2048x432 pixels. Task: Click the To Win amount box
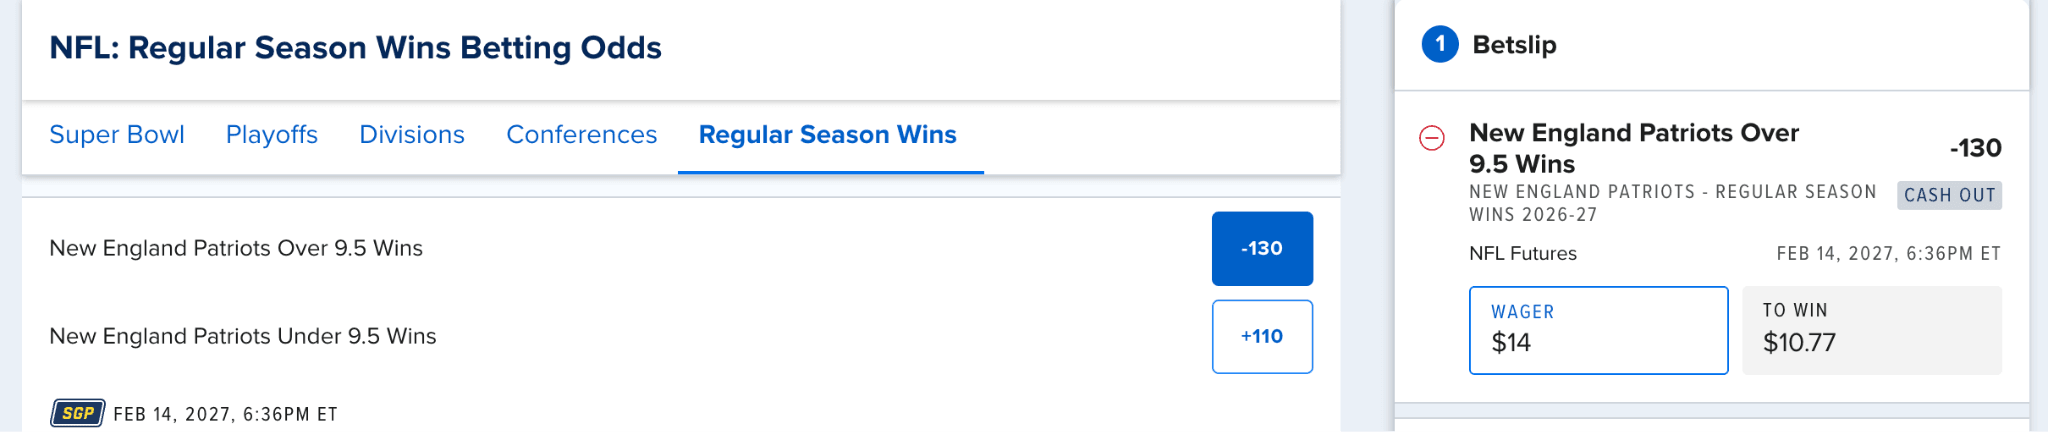tap(1871, 331)
